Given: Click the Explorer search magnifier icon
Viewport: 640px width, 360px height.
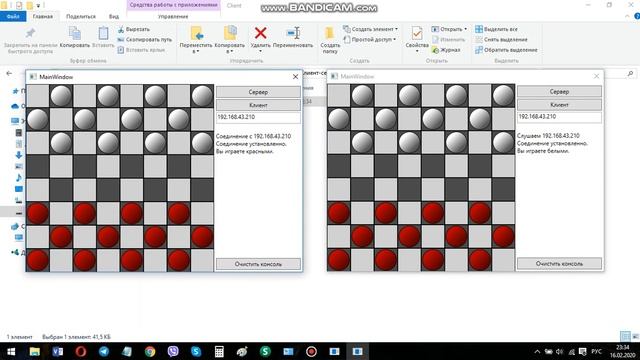Looking at the screenshot, I should 630,74.
